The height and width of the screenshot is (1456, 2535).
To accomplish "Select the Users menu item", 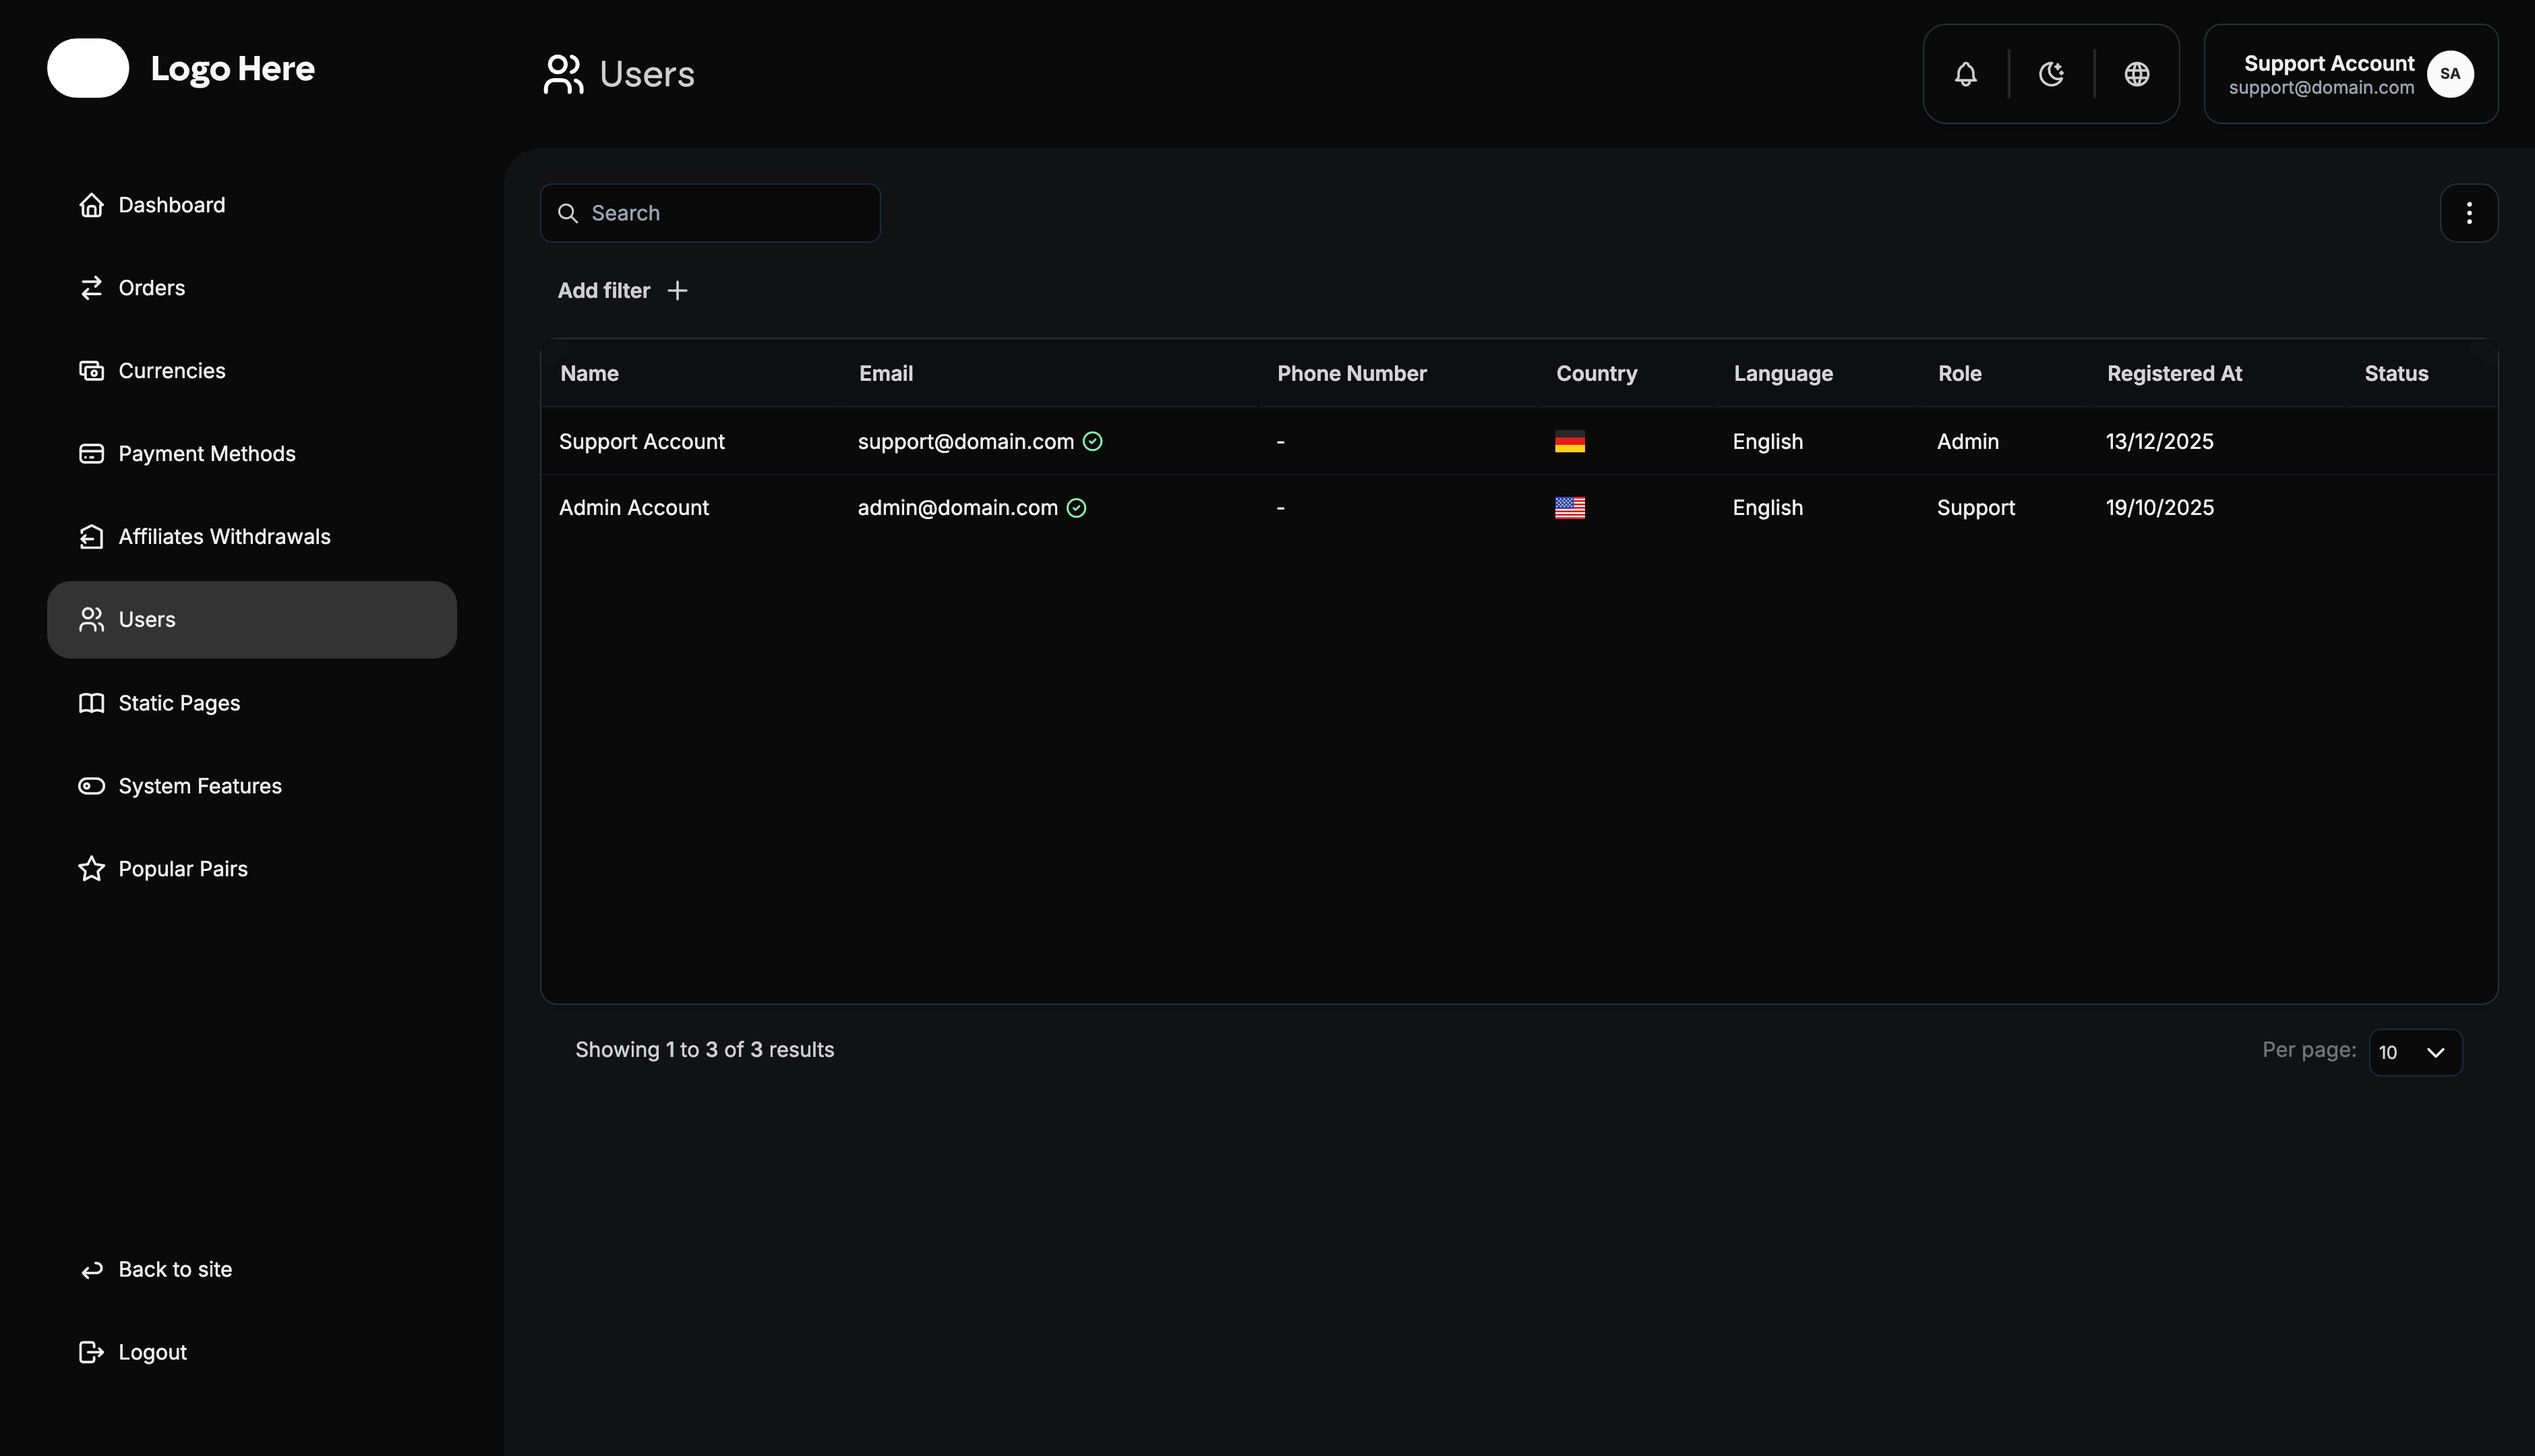I will click(x=148, y=619).
